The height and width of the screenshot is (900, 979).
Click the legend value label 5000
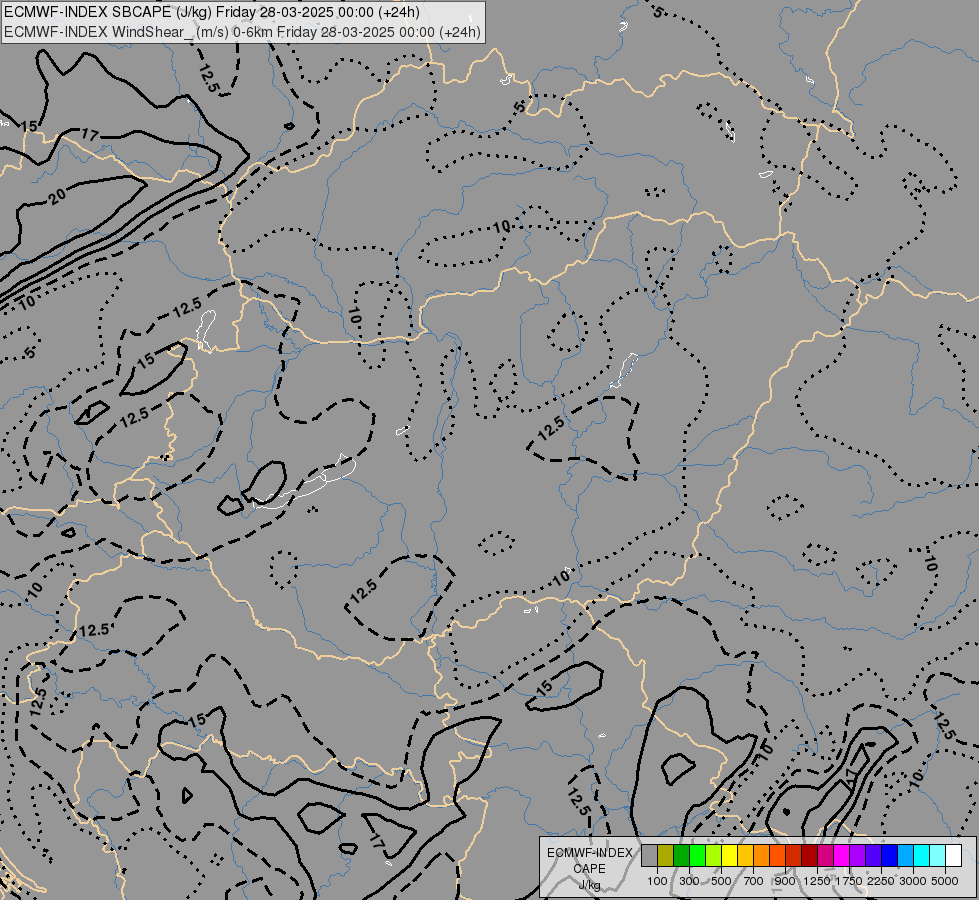tap(945, 881)
